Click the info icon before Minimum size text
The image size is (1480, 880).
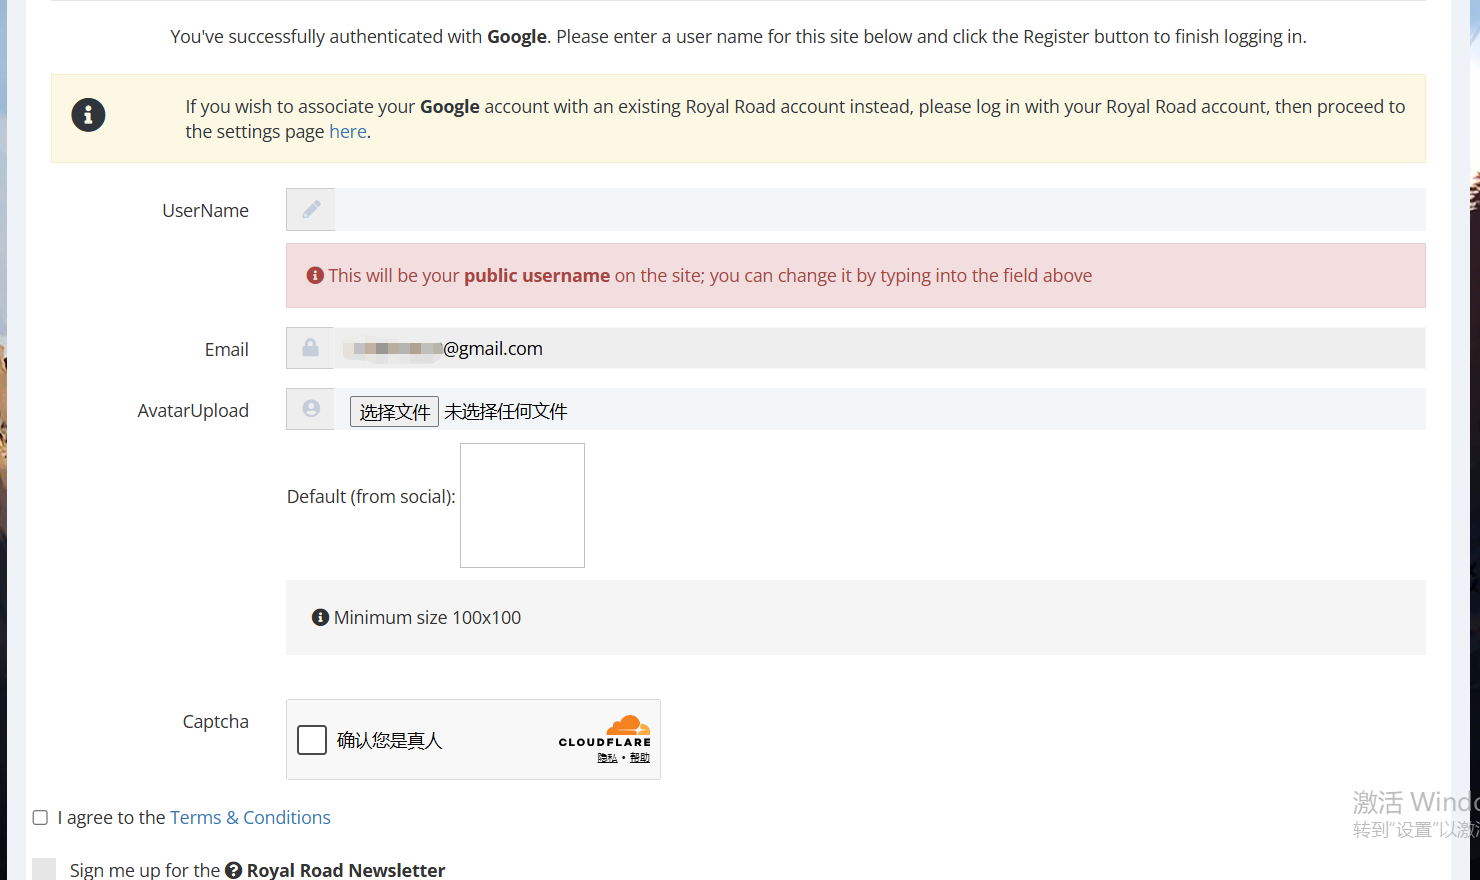click(320, 618)
